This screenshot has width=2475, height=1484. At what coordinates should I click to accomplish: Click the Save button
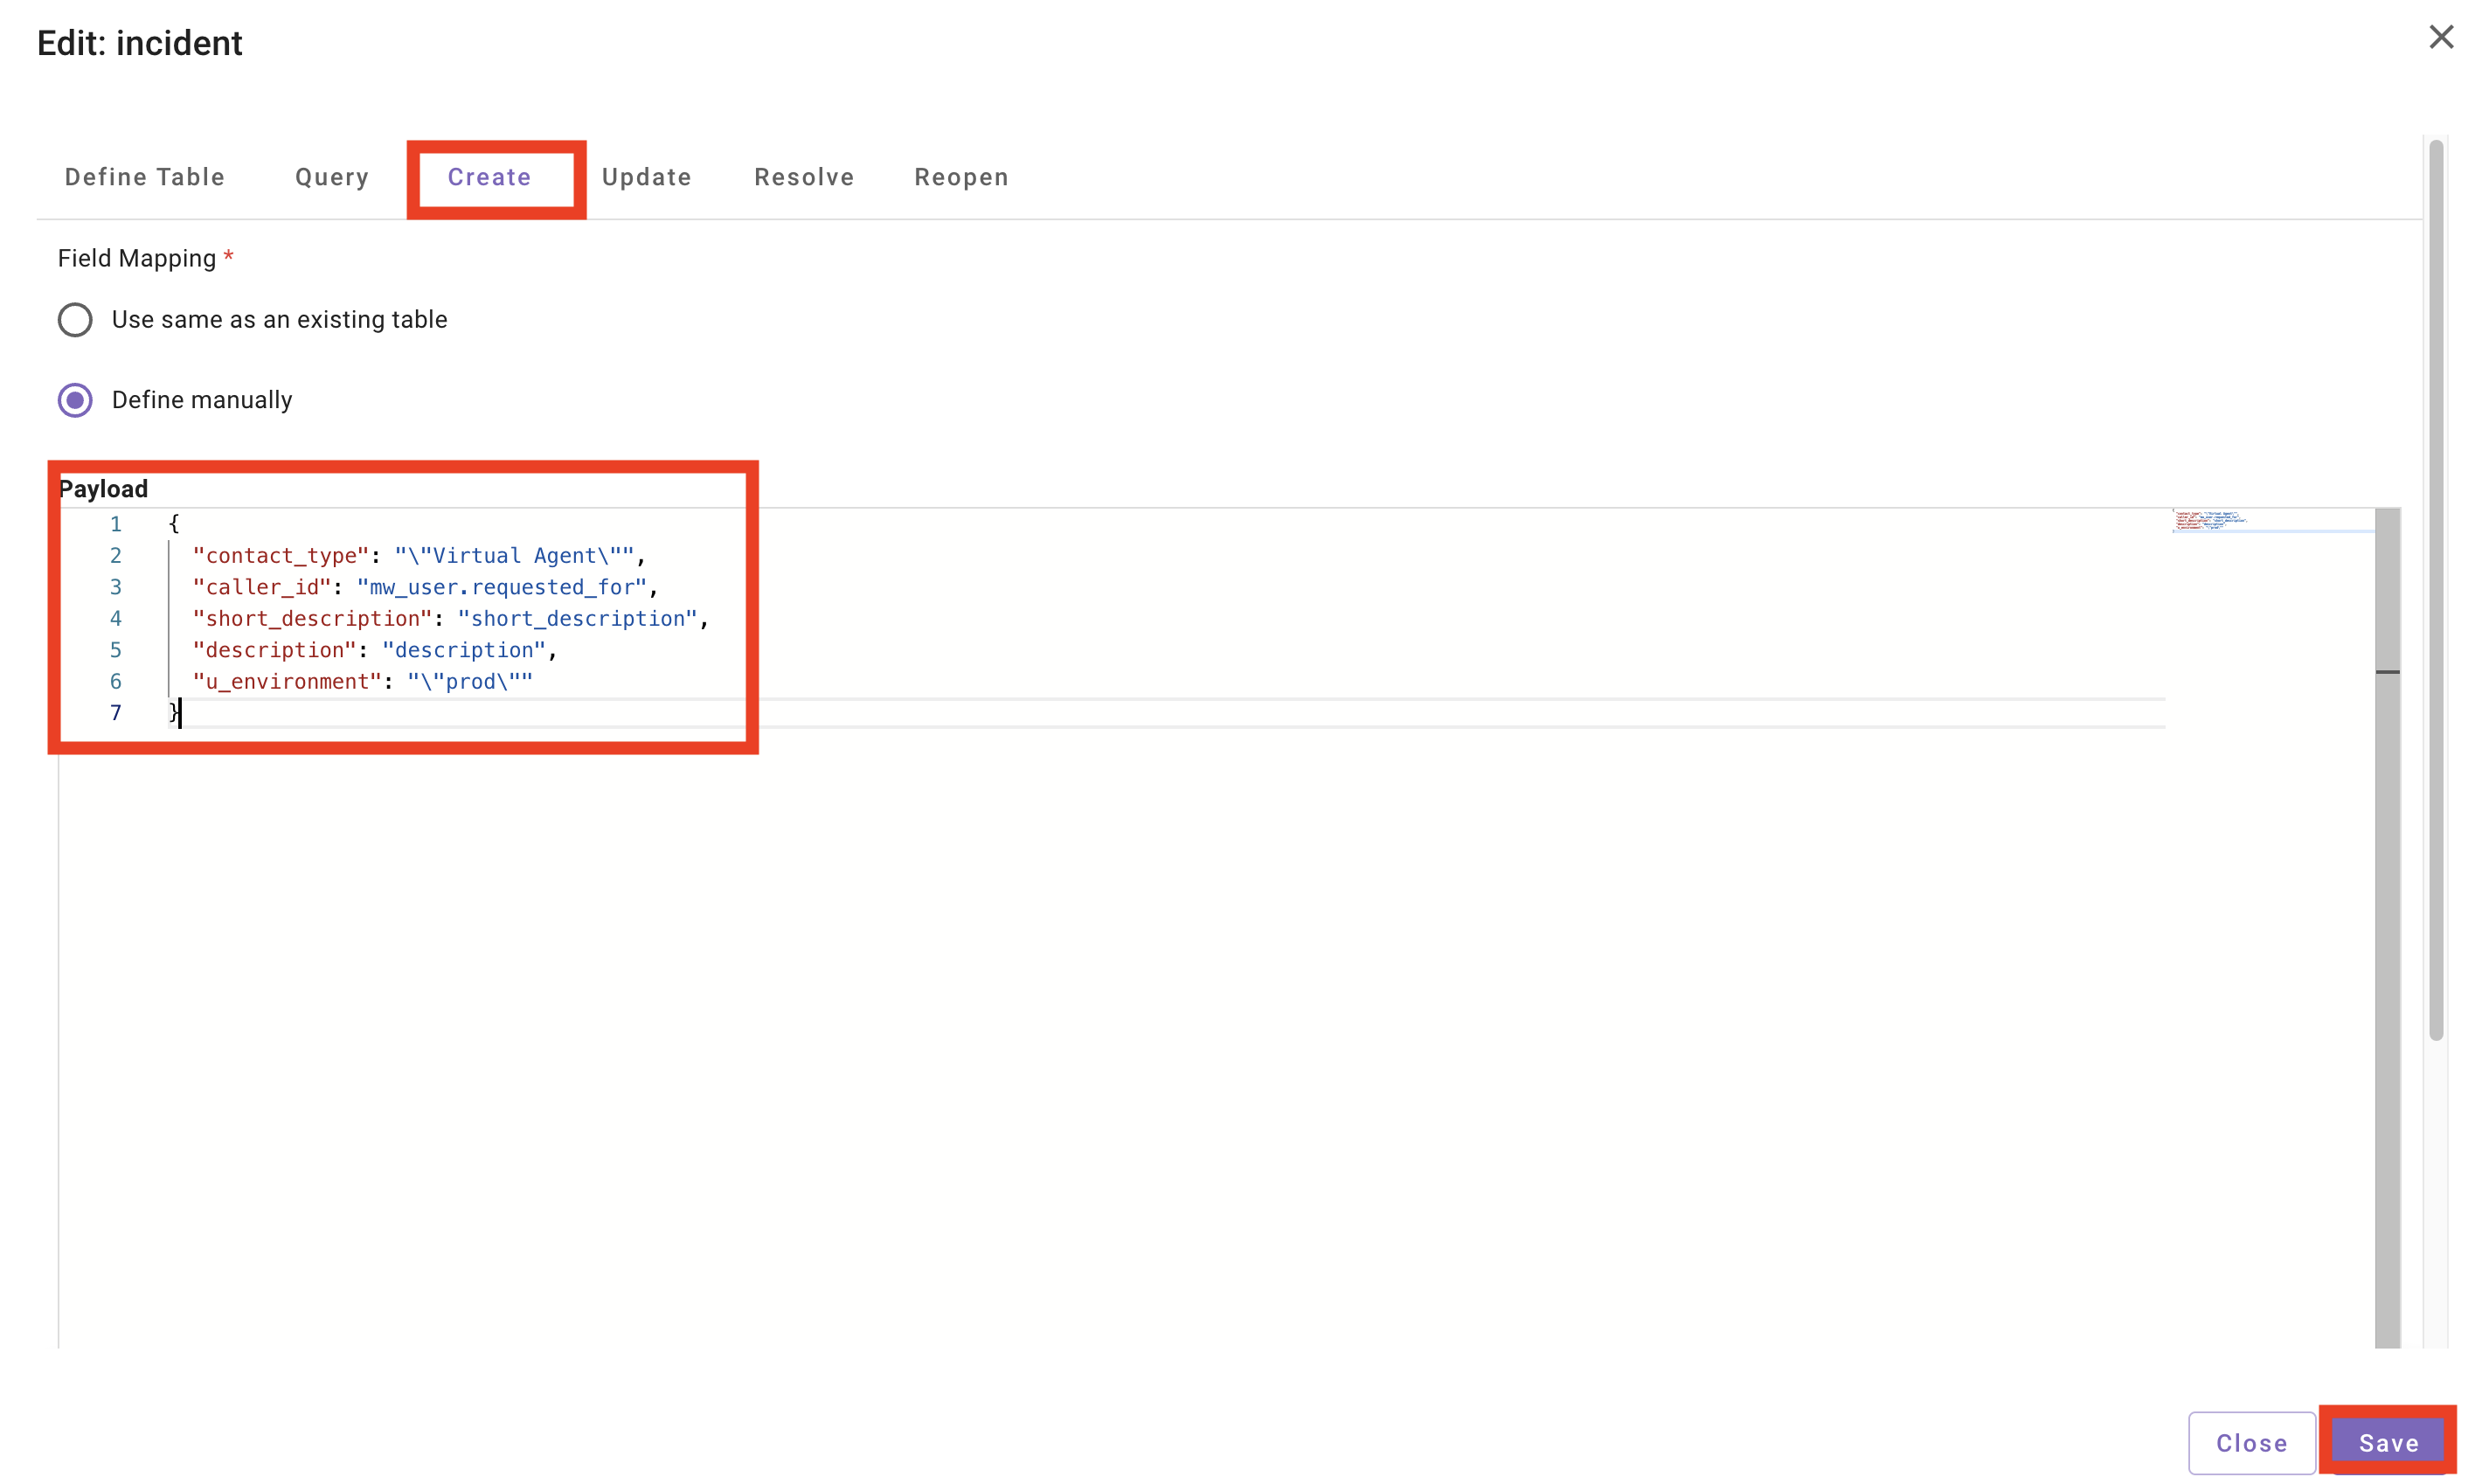[2388, 1442]
